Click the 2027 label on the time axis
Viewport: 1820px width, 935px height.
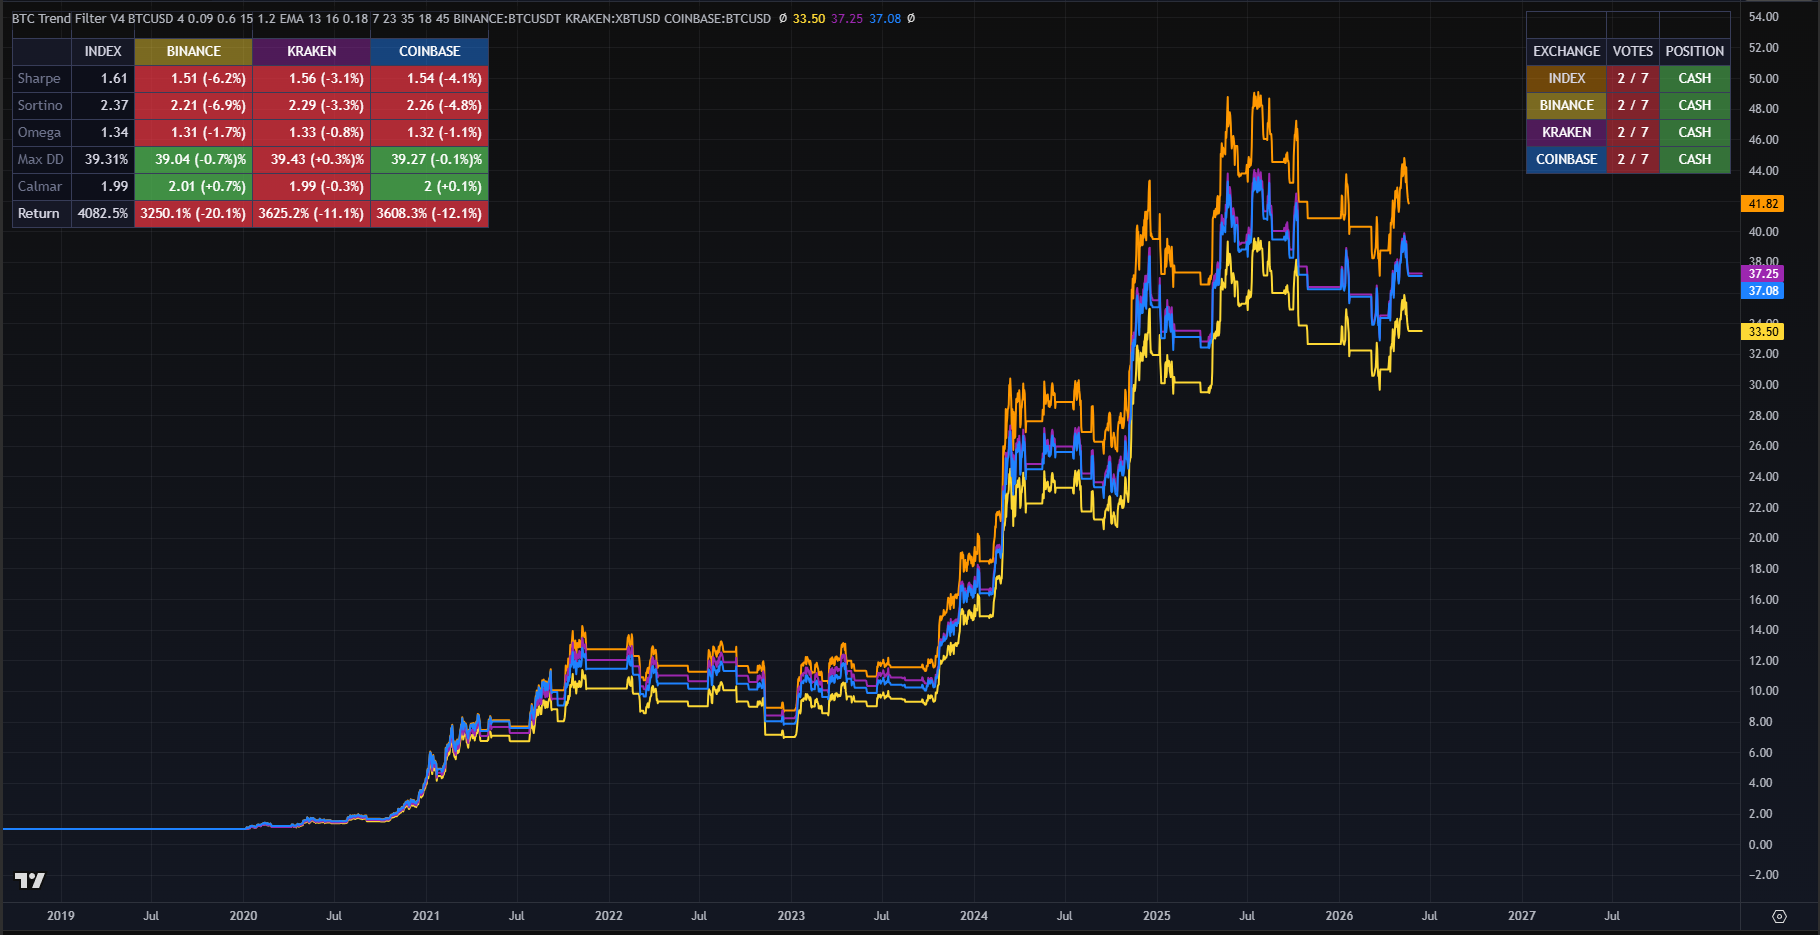[1522, 915]
